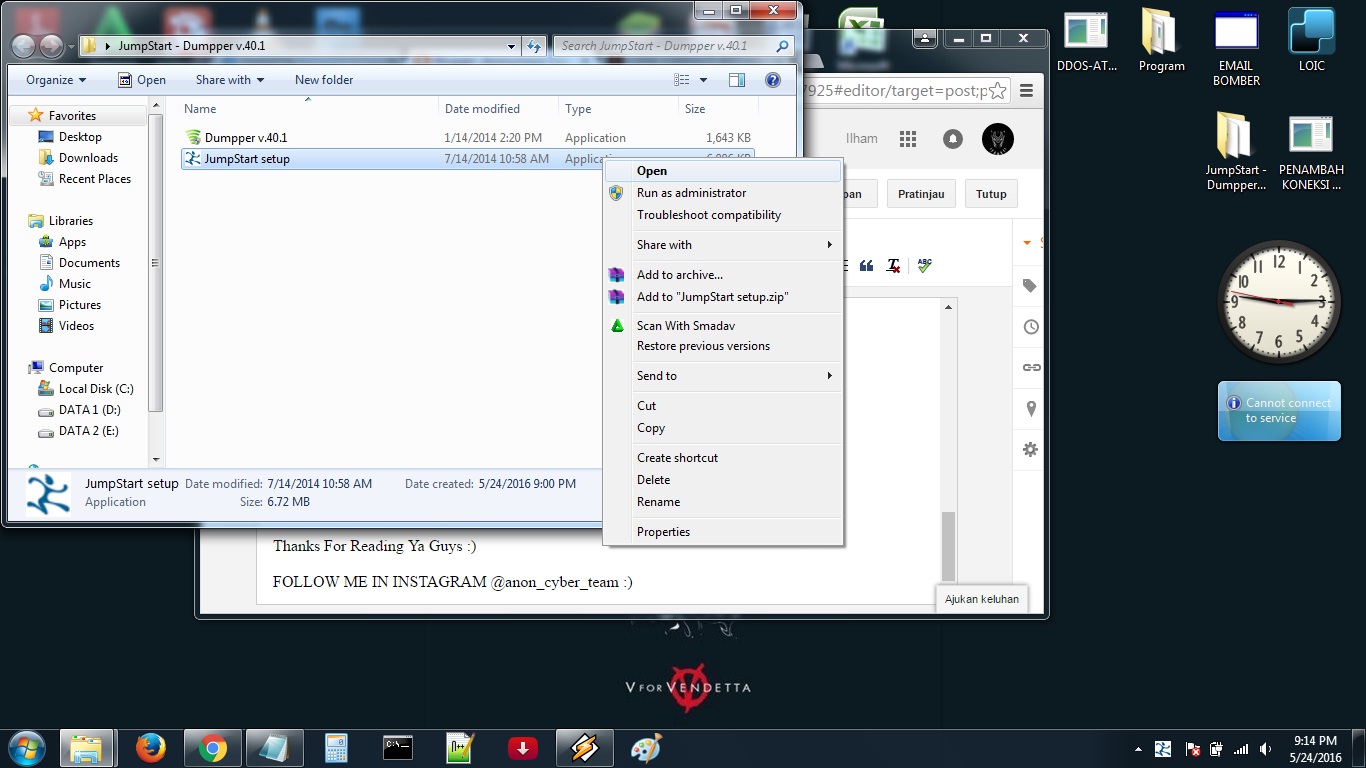
Task: Select Add to archive... option
Action: click(723, 275)
